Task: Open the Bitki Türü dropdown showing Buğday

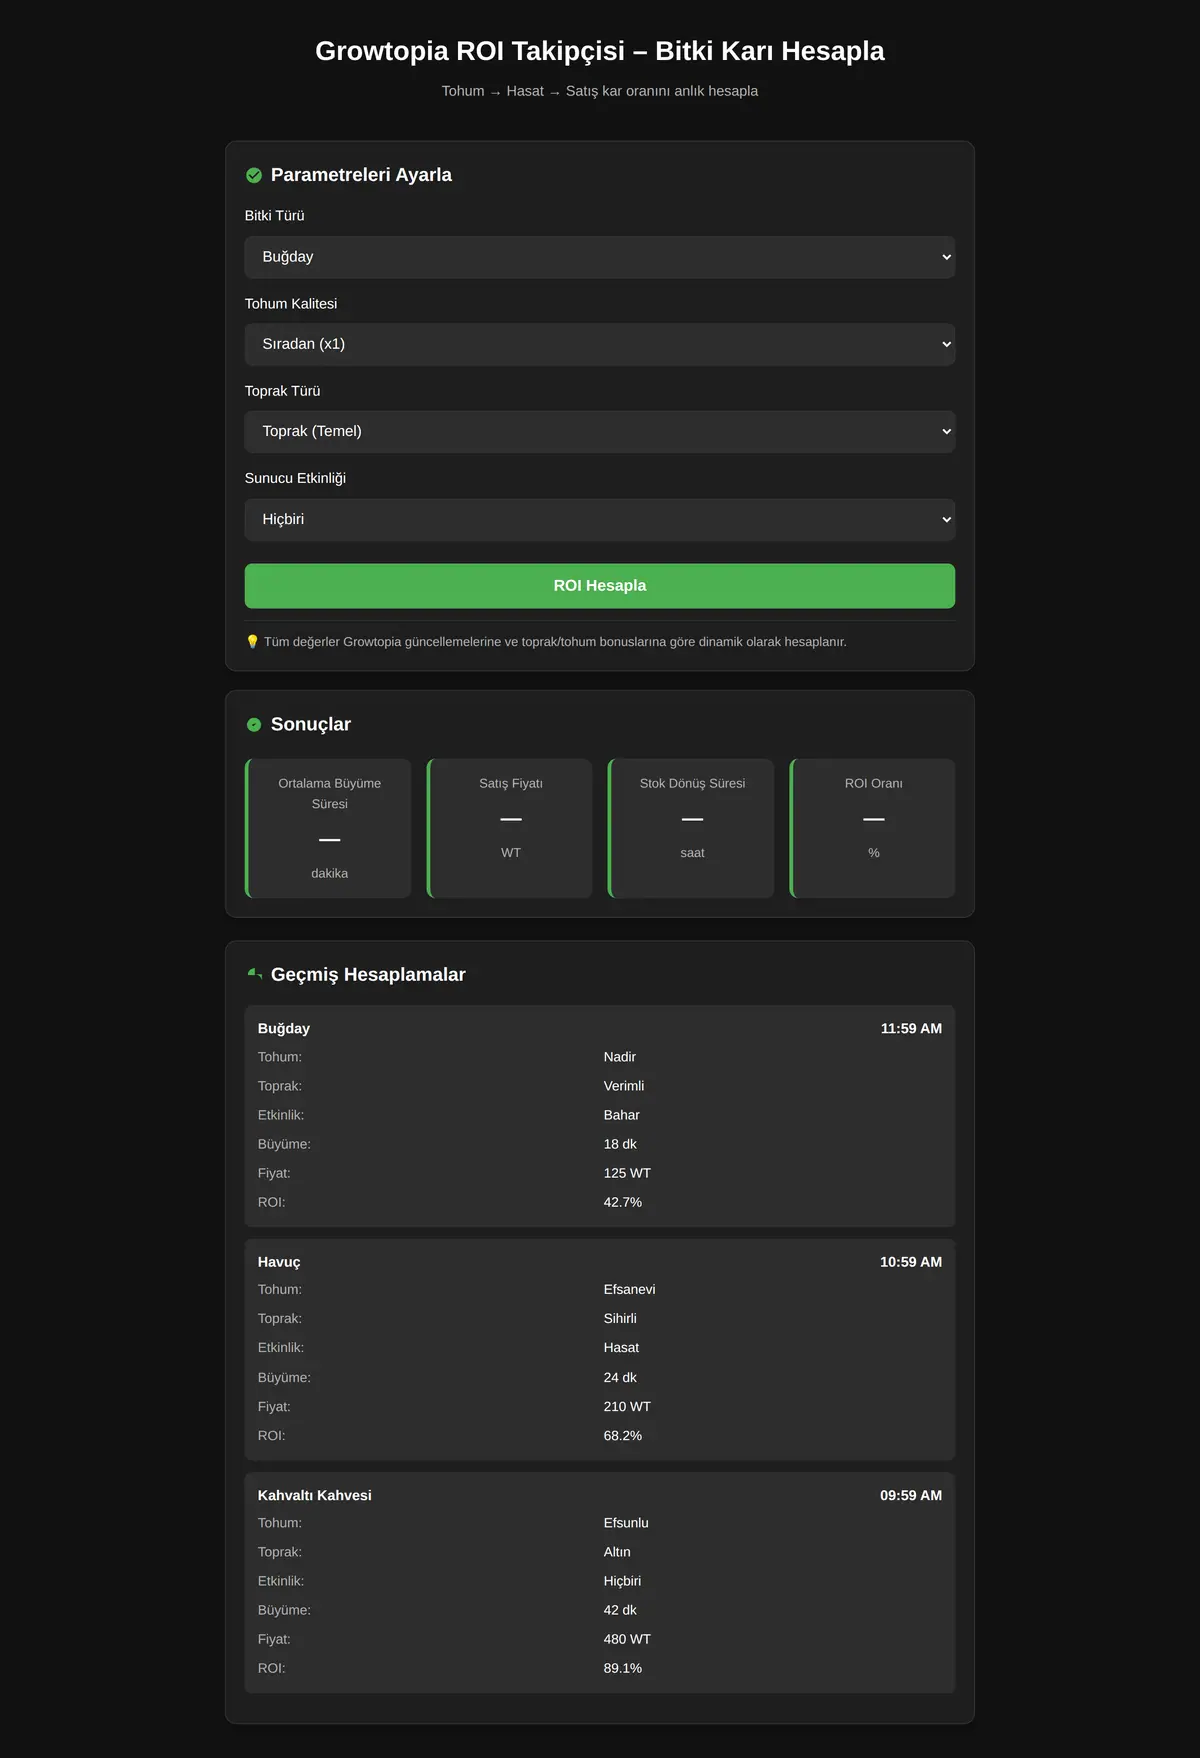Action: click(600, 257)
